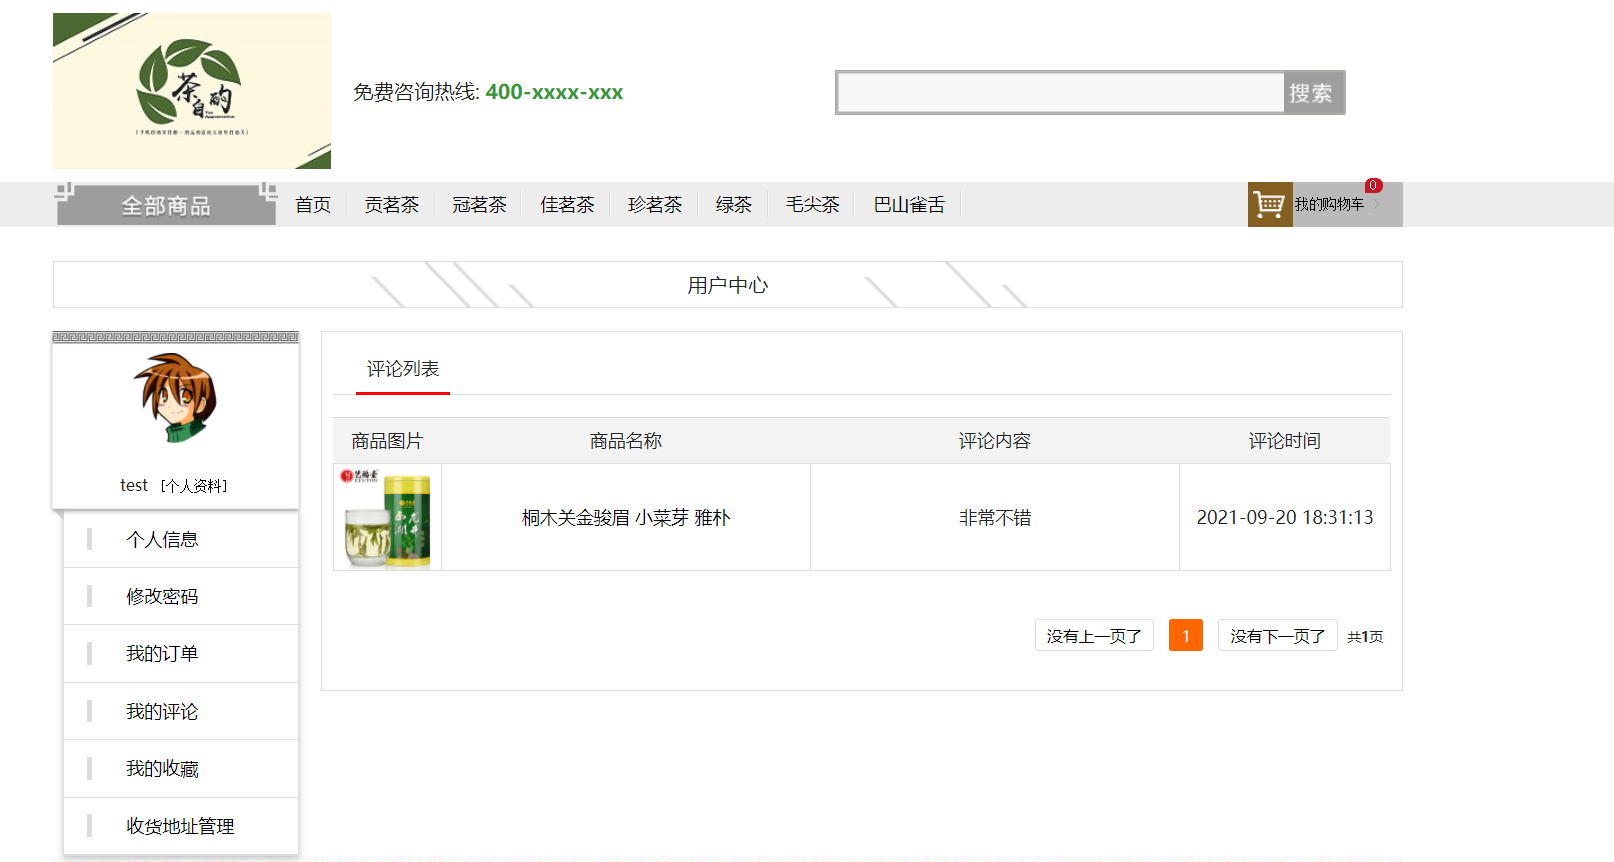Click the product thumbnail of 桐木关金骏眉
1614x862 pixels.
click(387, 517)
